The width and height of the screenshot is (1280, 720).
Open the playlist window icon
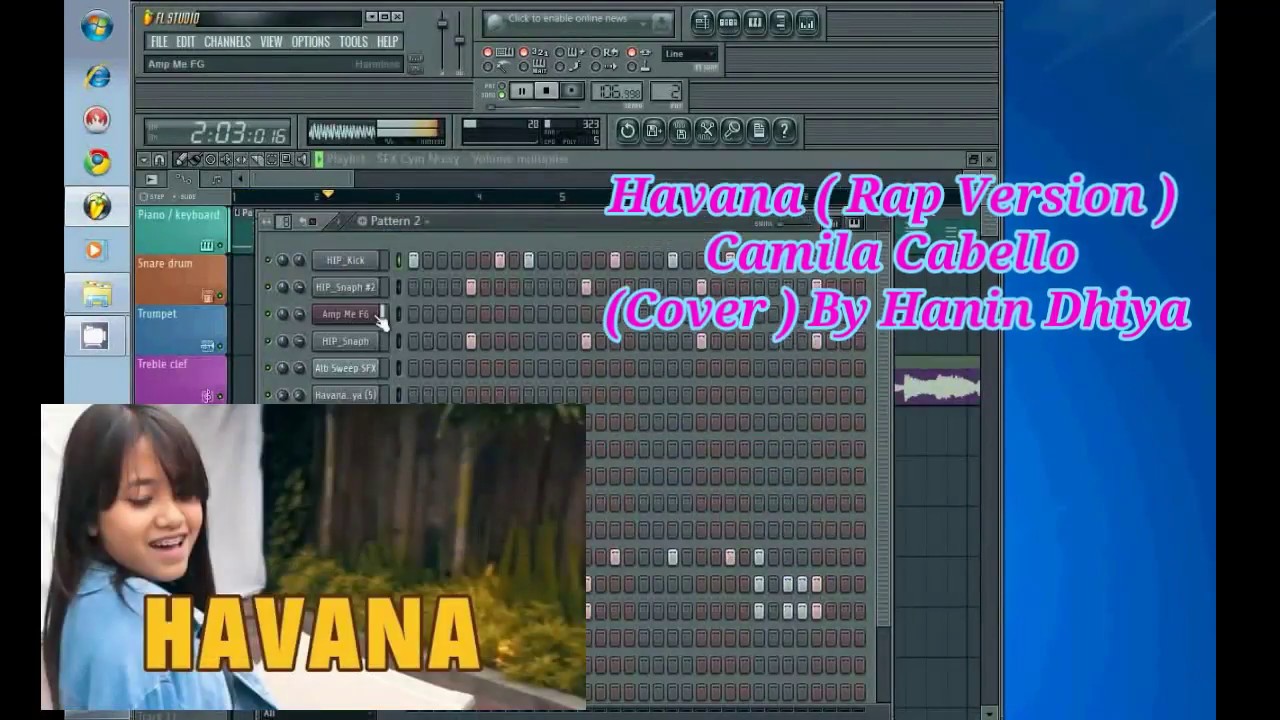702,22
